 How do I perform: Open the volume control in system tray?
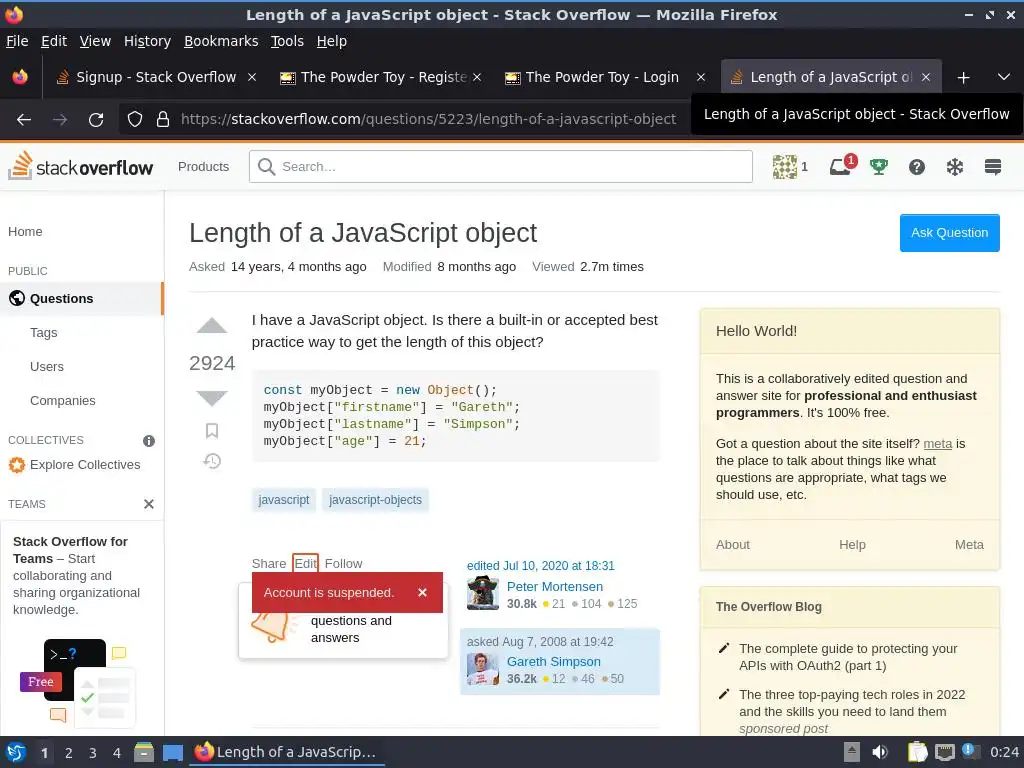point(880,752)
